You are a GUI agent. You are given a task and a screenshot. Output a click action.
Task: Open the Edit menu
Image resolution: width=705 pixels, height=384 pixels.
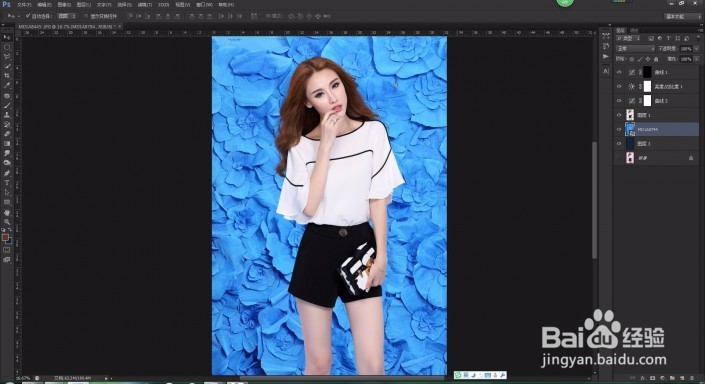[x=44, y=4]
